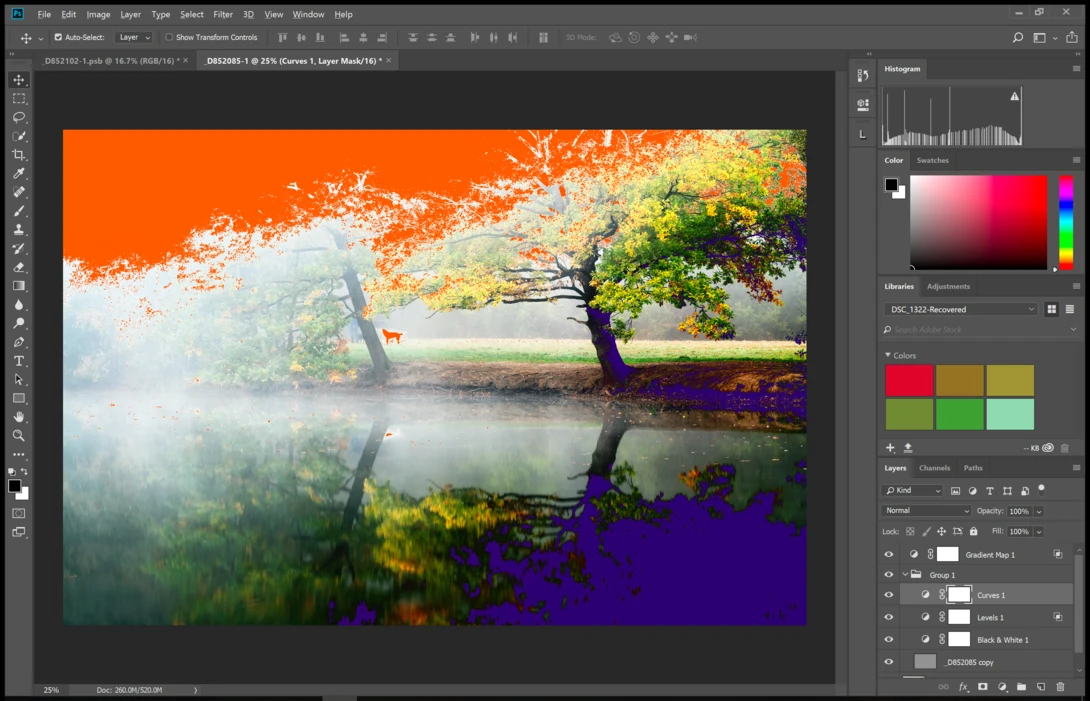Select the Quick Selection tool
1090x701 pixels.
[x=19, y=136]
